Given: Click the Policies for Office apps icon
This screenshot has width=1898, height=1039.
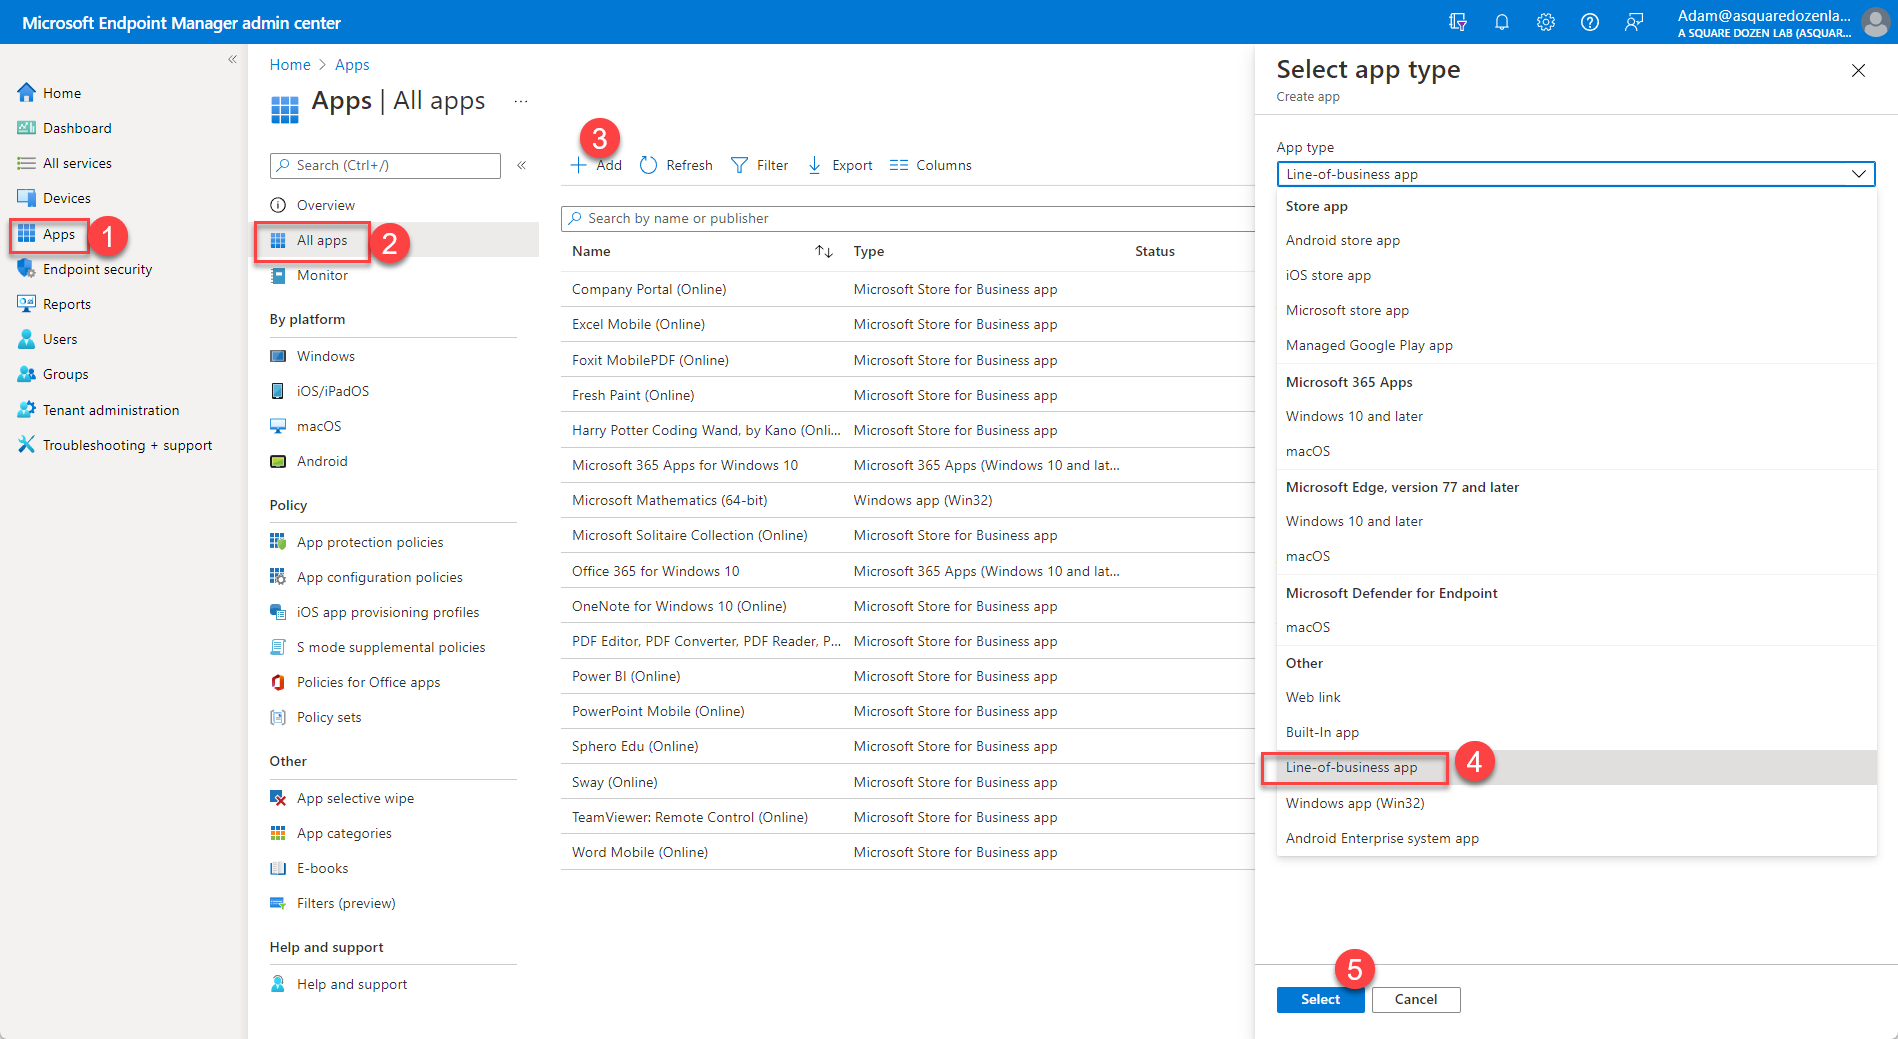Looking at the screenshot, I should click(x=278, y=682).
